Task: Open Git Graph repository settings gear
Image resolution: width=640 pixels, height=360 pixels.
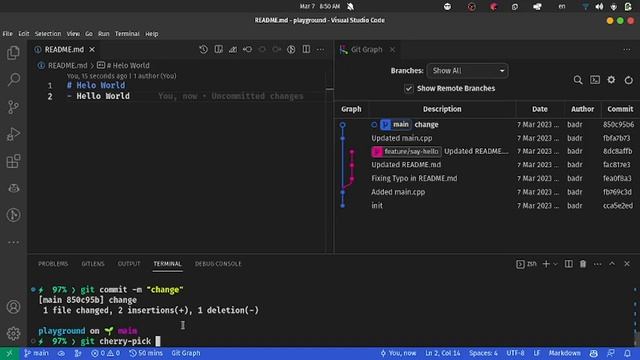Action: coord(611,80)
